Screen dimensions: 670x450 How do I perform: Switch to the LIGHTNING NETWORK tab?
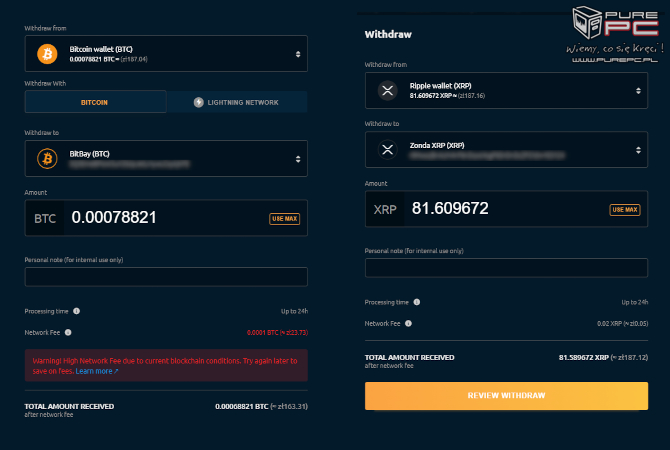click(237, 102)
